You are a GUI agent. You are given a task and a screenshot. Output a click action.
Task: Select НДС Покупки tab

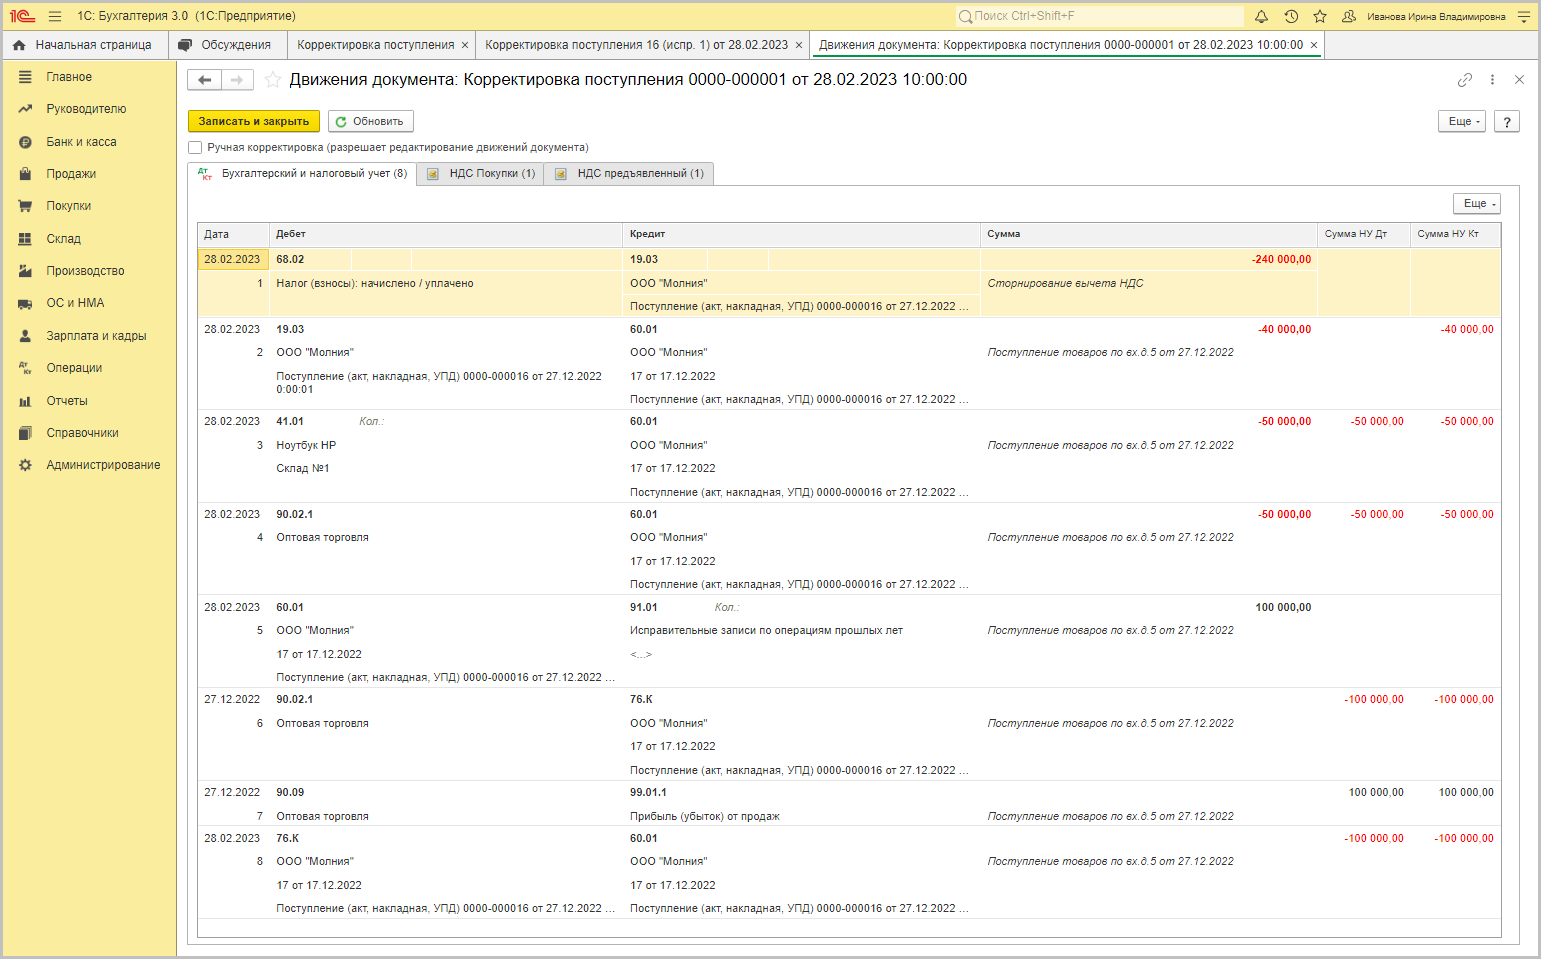[481, 174]
